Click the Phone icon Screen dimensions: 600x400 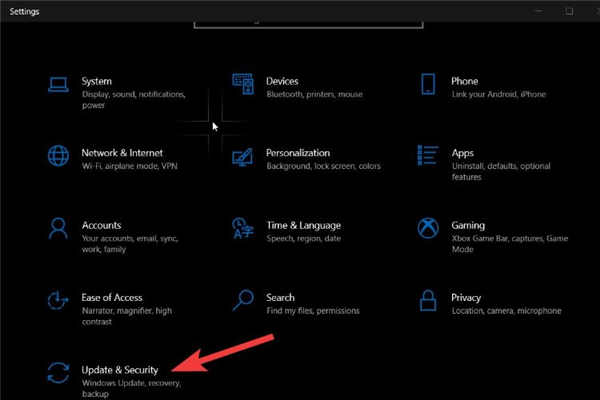(x=427, y=84)
